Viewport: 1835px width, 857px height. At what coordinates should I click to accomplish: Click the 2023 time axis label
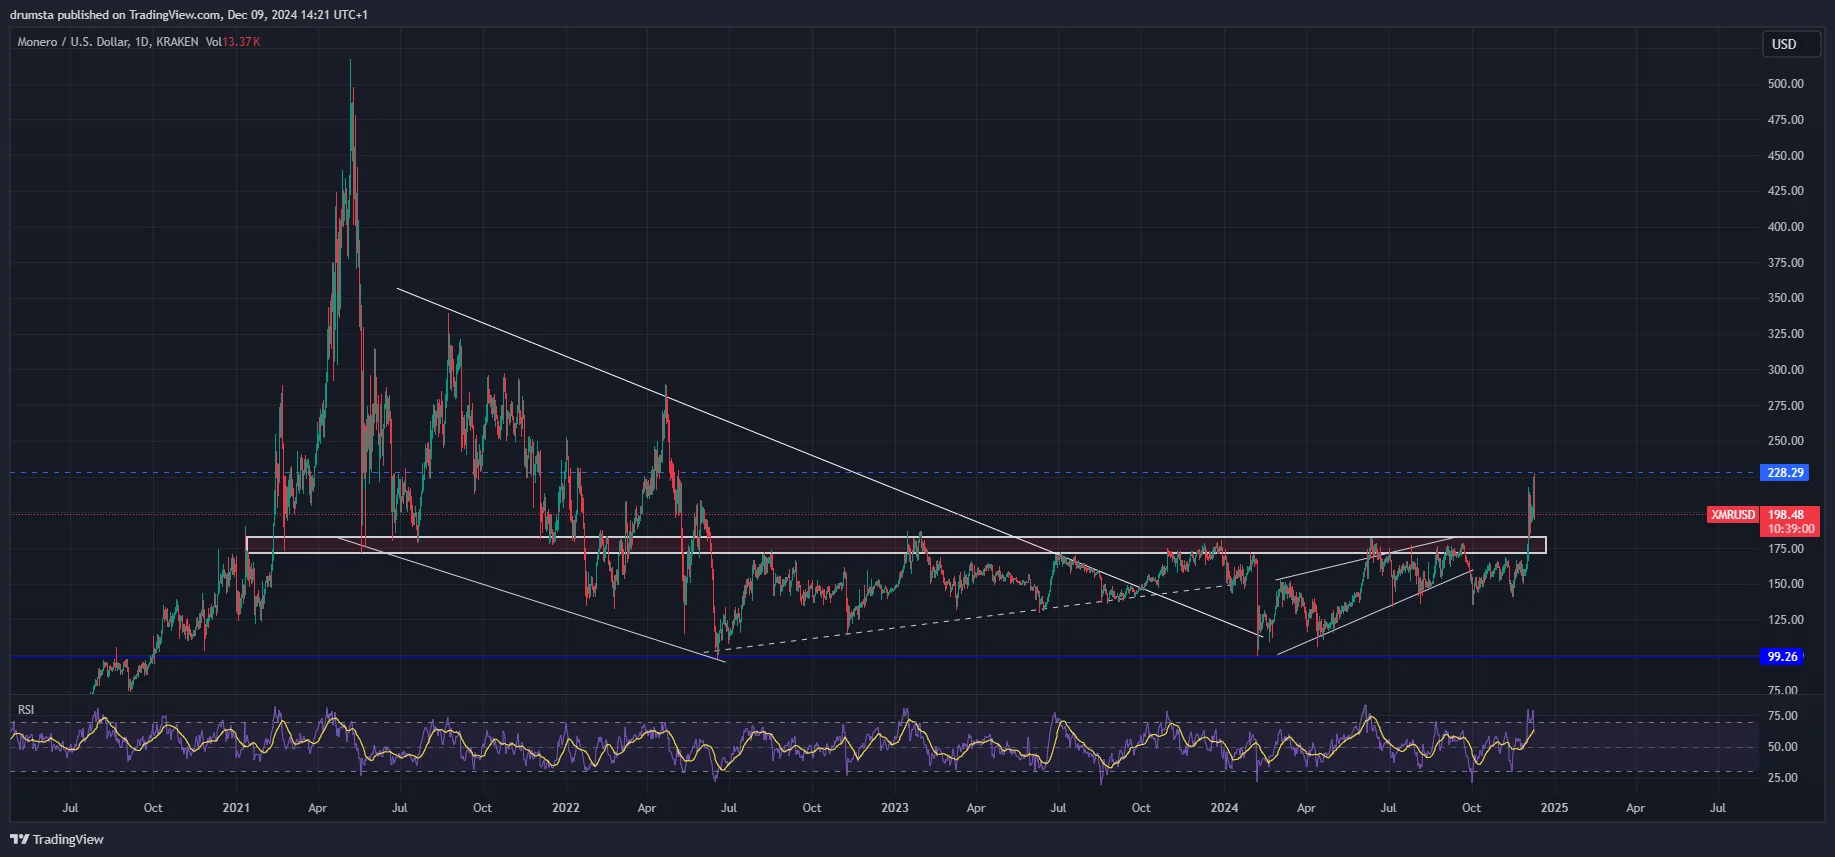tap(895, 808)
